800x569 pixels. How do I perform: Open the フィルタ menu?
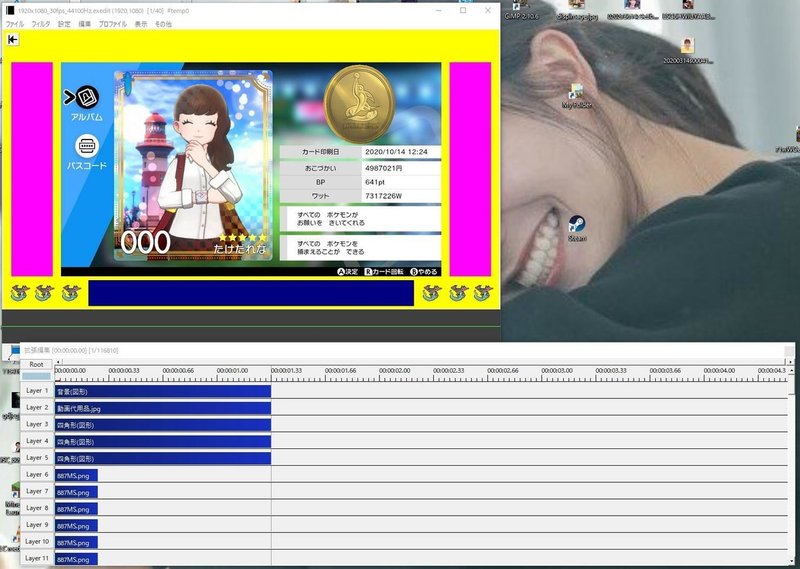tap(41, 24)
